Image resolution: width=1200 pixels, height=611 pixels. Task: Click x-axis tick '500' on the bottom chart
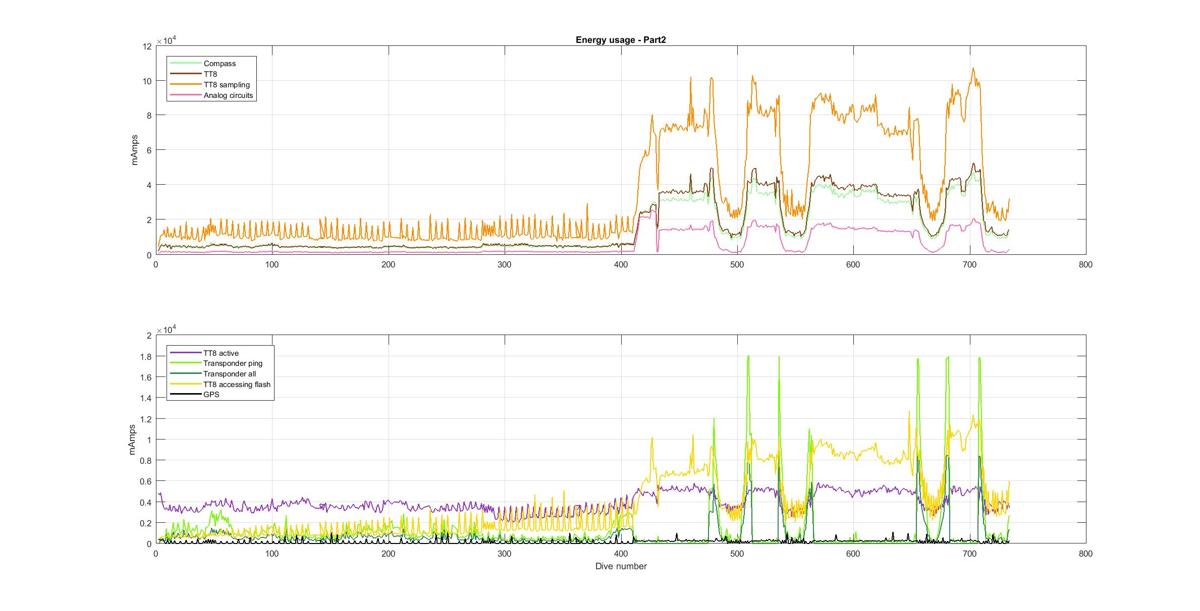[737, 553]
